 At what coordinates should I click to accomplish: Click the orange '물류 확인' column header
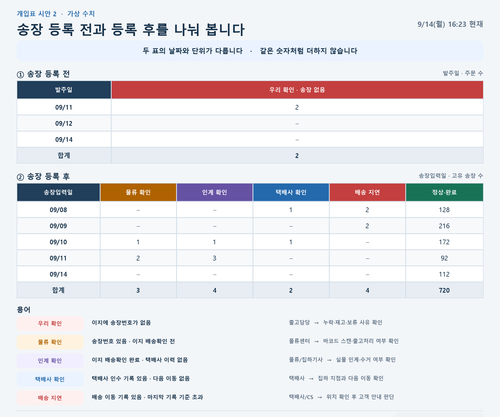point(138,192)
